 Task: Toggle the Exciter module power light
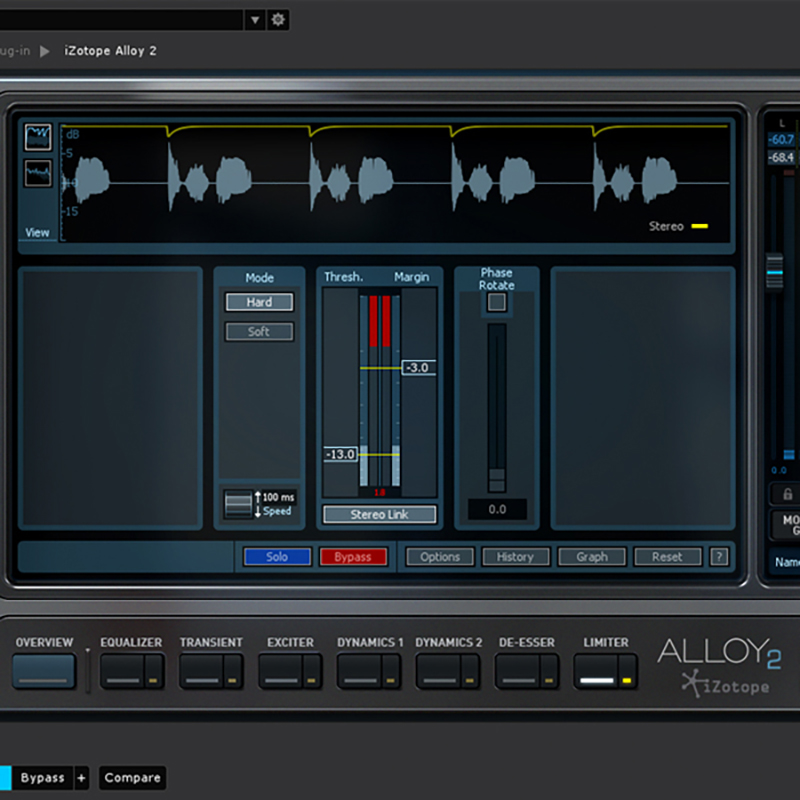(311, 671)
